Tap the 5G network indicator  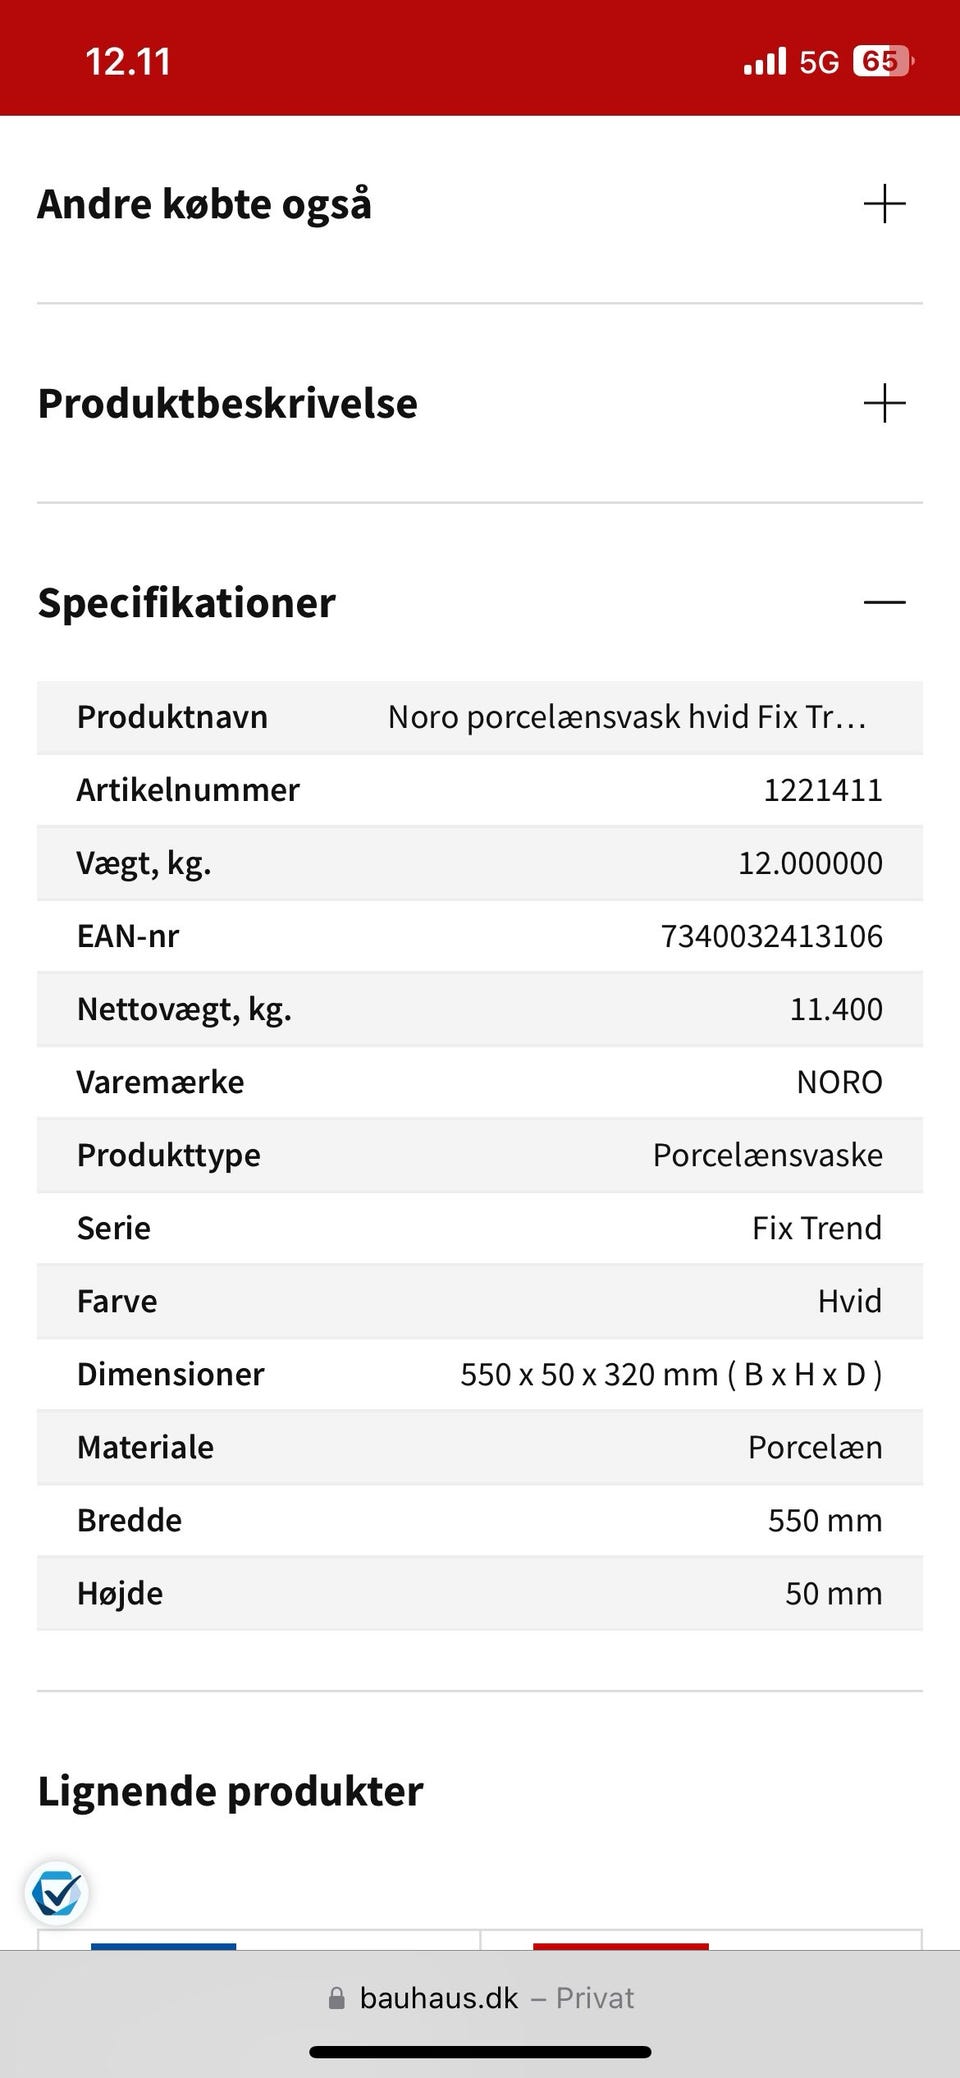click(x=819, y=62)
